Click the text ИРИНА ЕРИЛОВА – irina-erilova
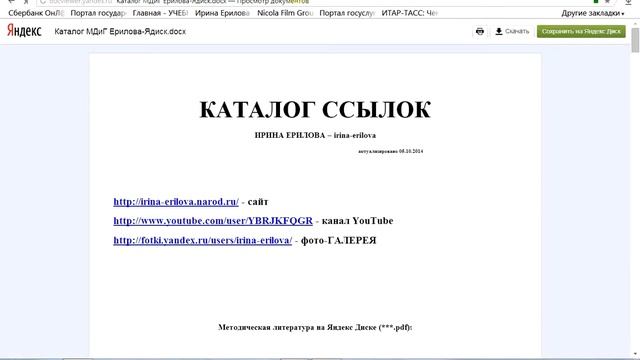The image size is (640, 360). tap(315, 136)
